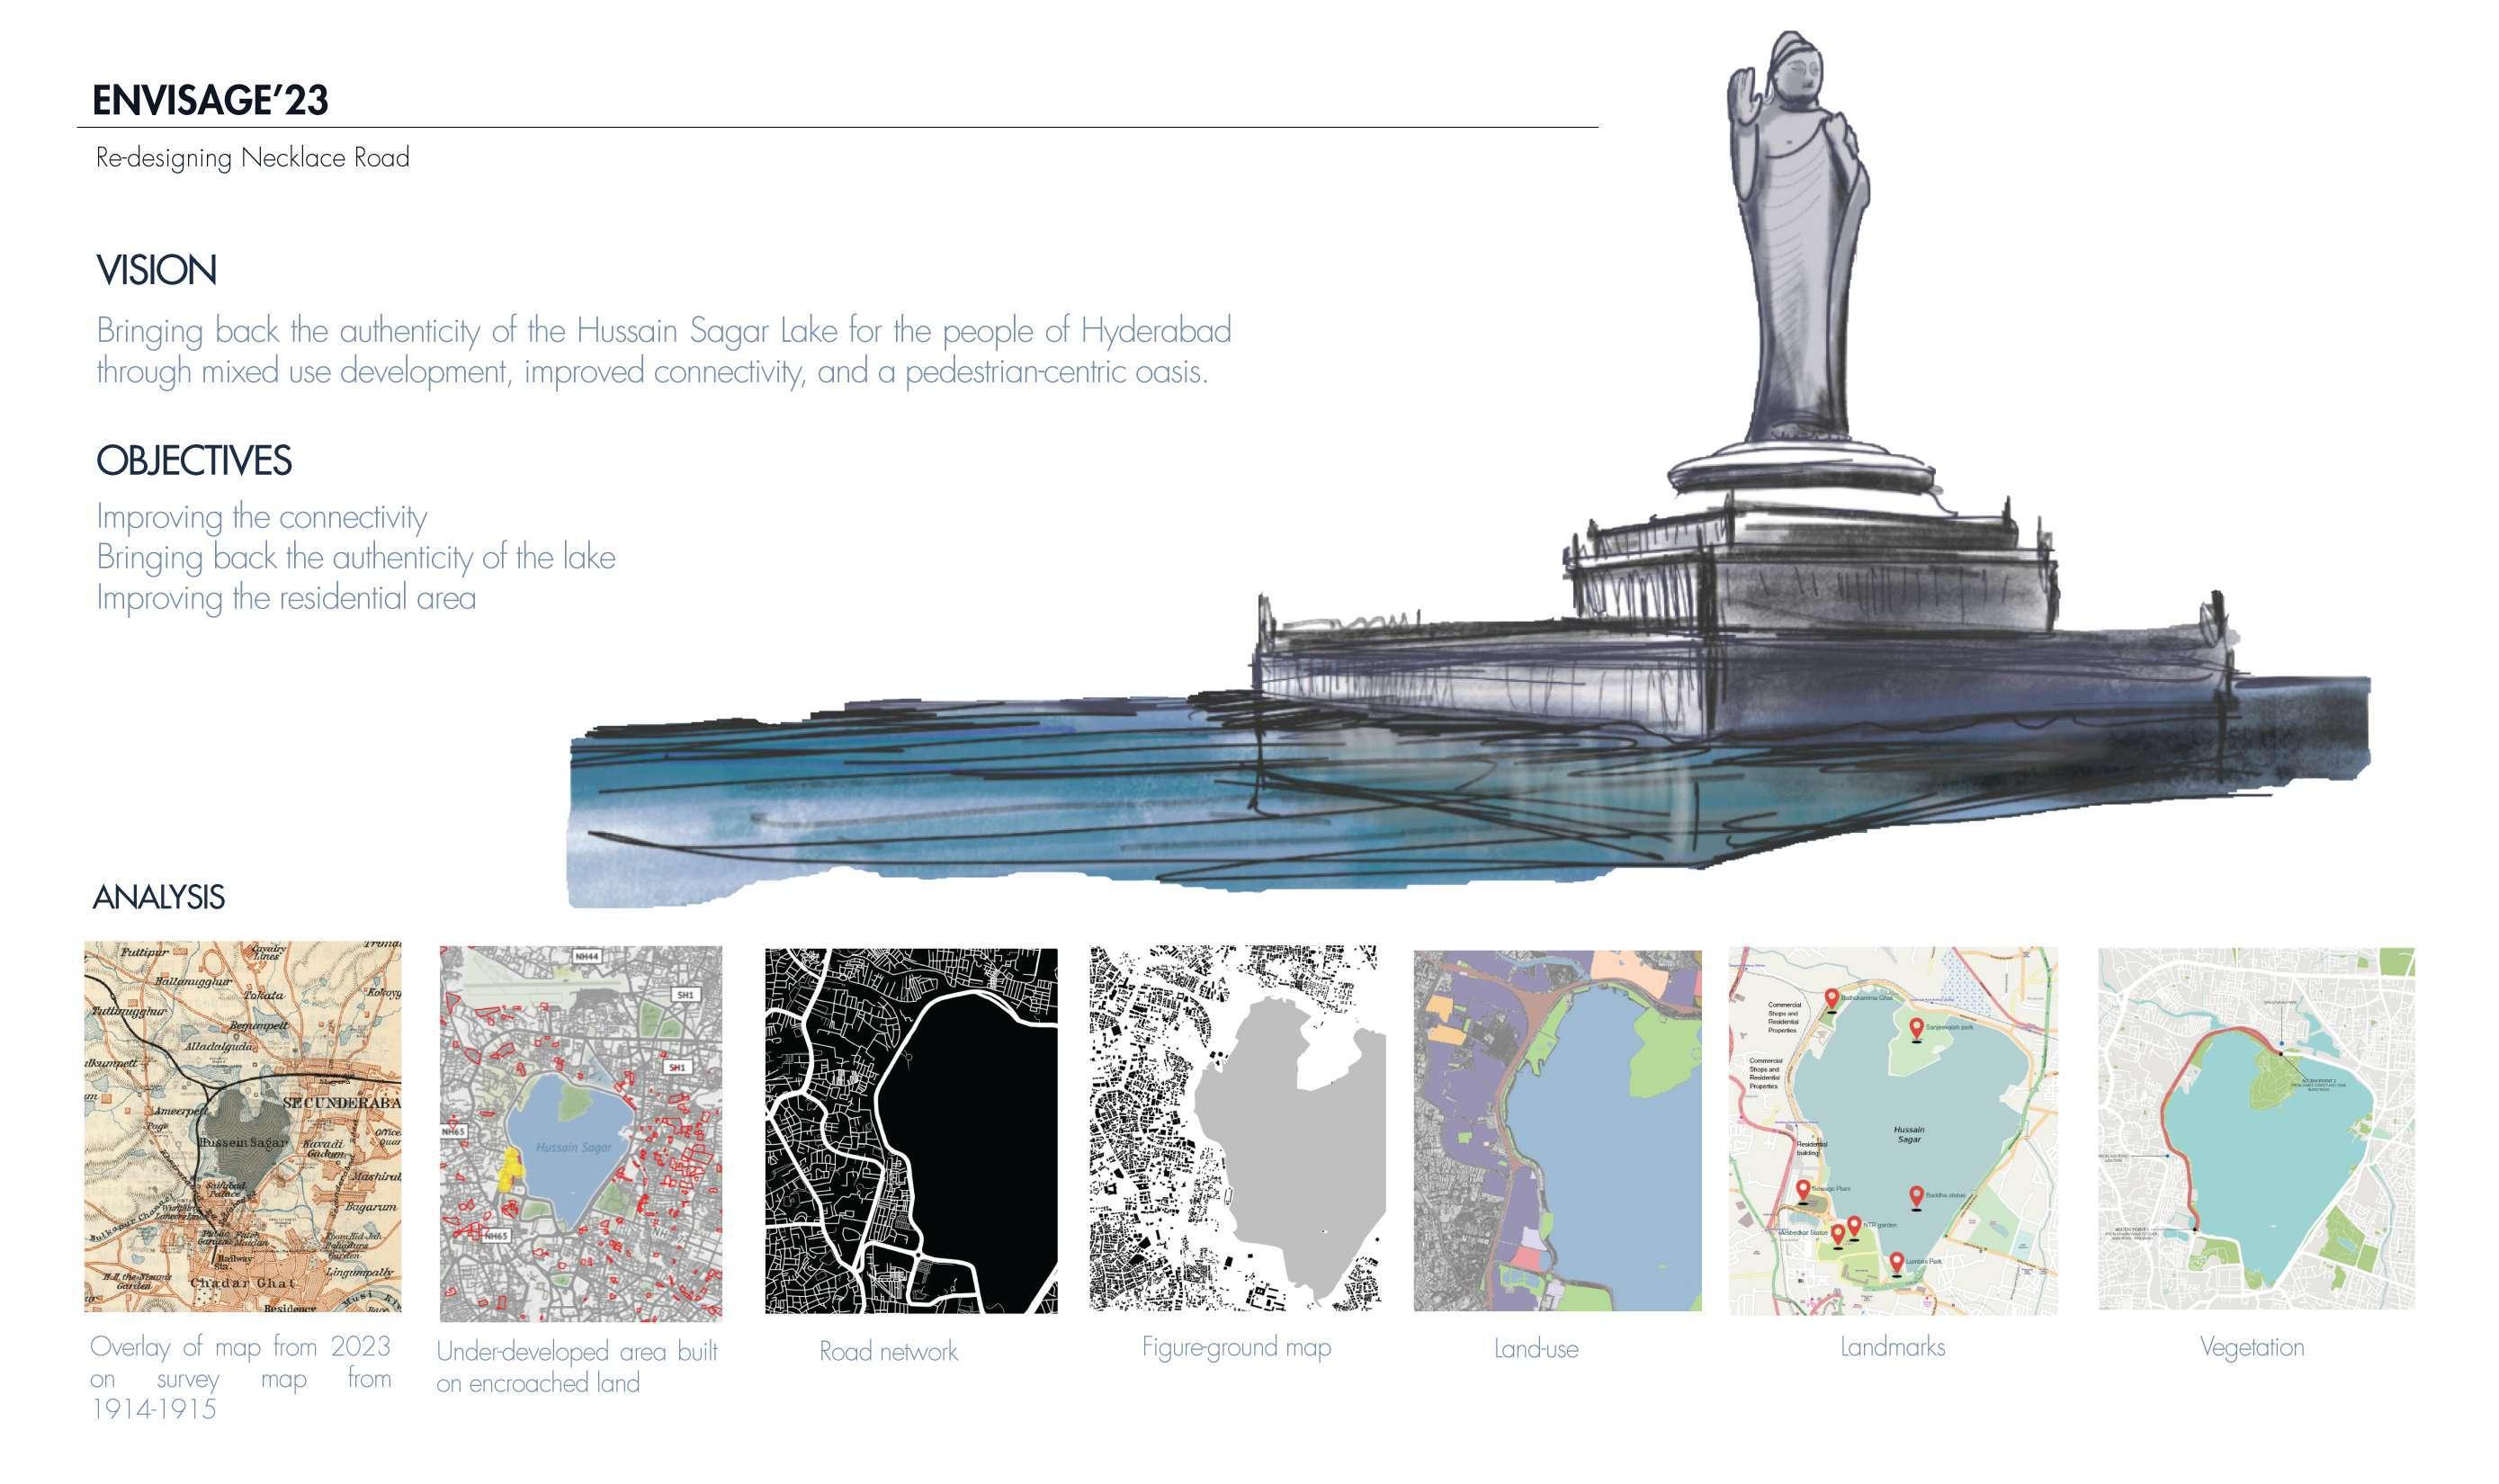Click the ANALYSIS heading

[x=158, y=897]
